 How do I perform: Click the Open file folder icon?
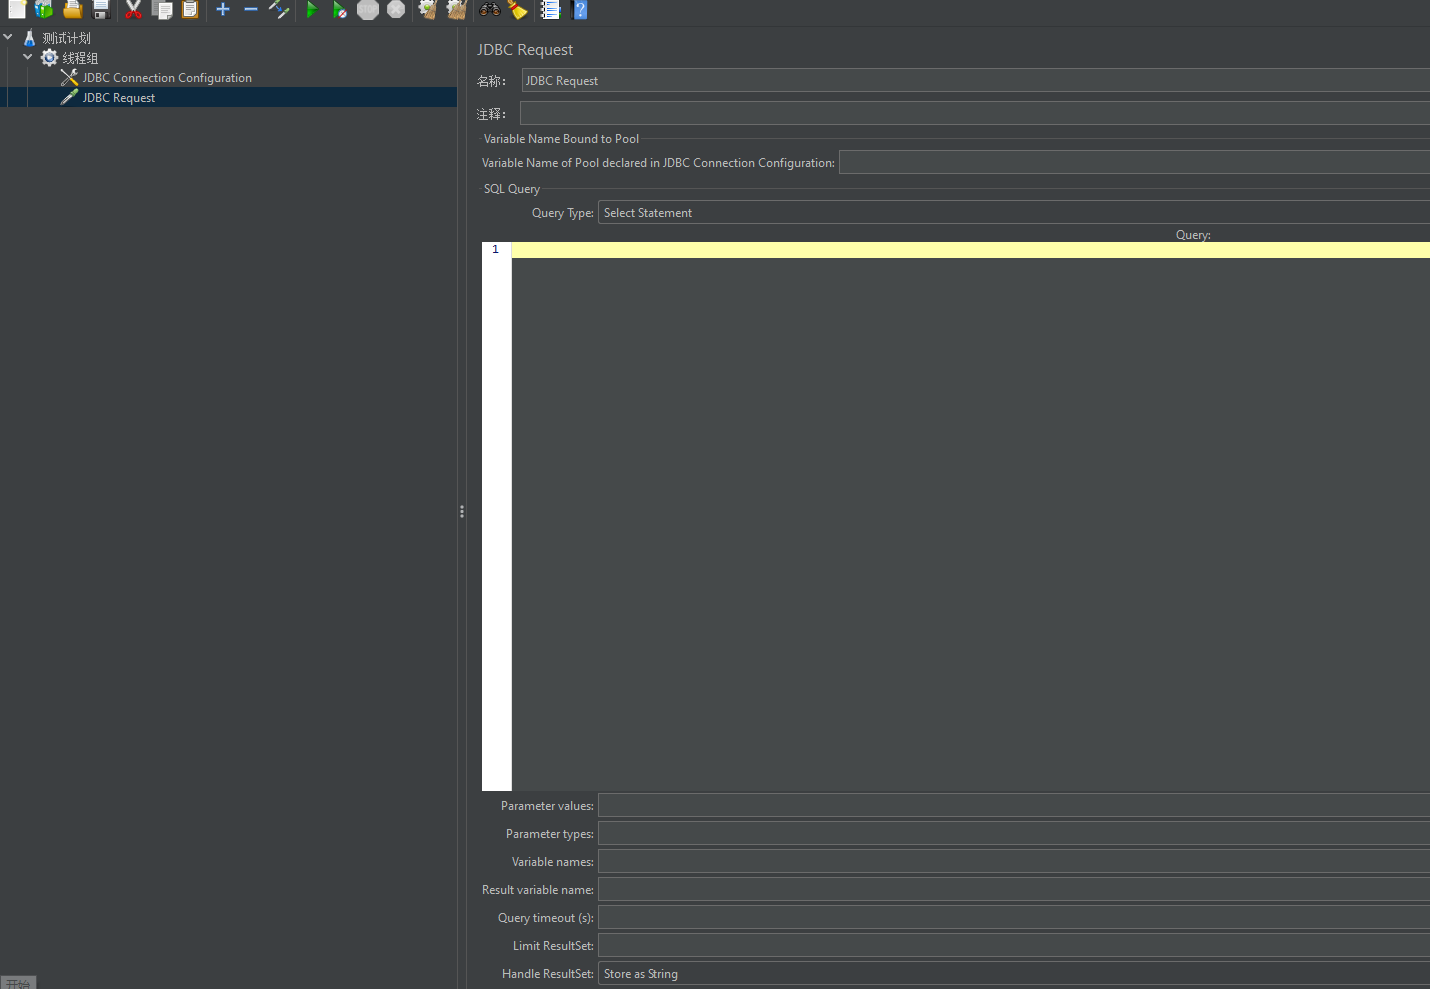pyautogui.click(x=72, y=9)
